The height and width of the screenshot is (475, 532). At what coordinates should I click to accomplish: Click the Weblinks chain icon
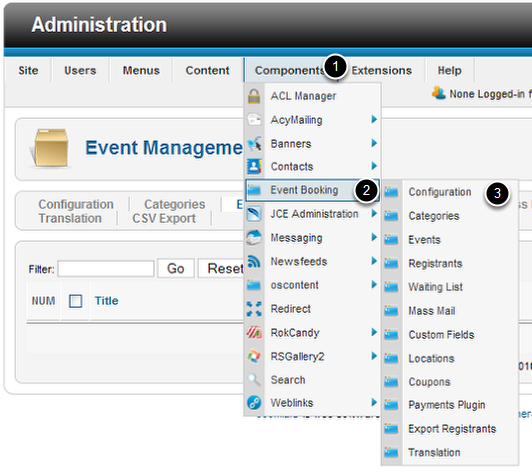point(254,403)
